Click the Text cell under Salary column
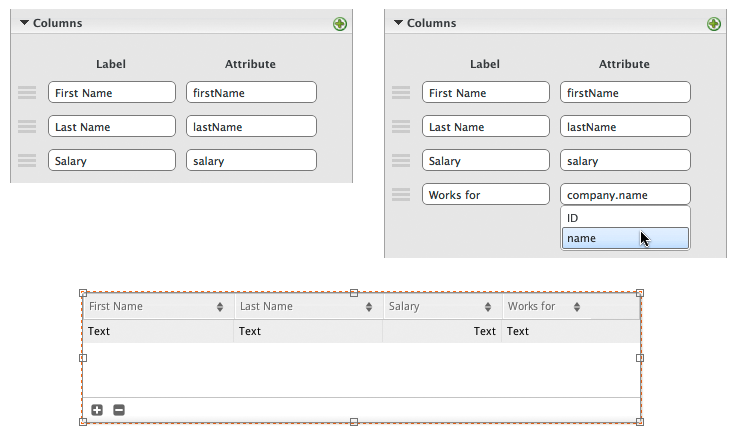This screenshot has width=736, height=431. click(441, 331)
